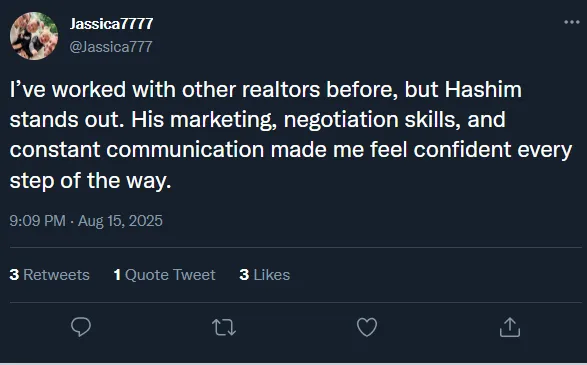Image resolution: width=587 pixels, height=365 pixels.
Task: Open the 1 Quote Tweet list
Action: [x=165, y=275]
